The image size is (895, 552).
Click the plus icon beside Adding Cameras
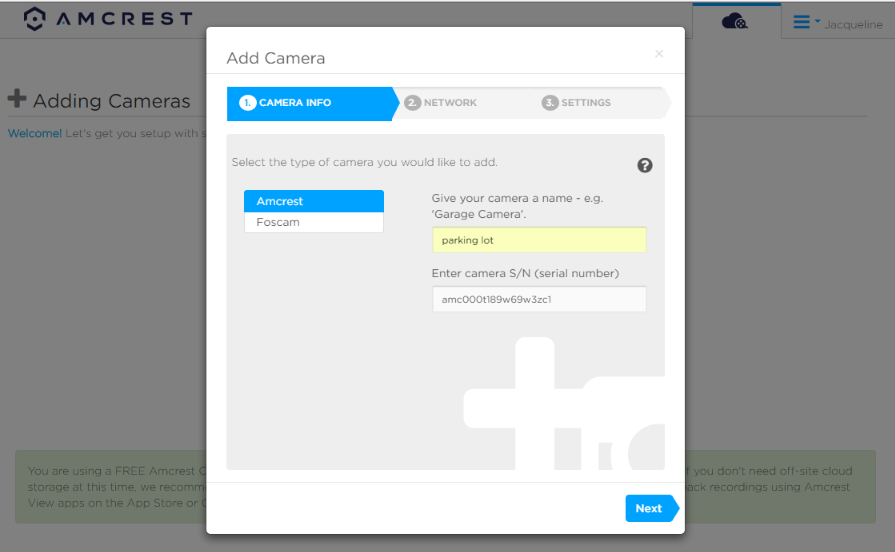pos(17,98)
